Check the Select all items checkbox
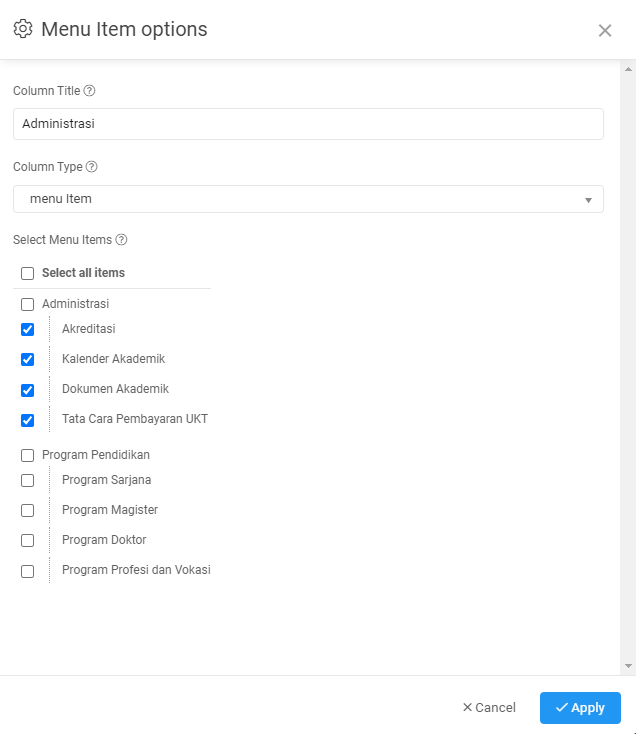 coord(28,273)
